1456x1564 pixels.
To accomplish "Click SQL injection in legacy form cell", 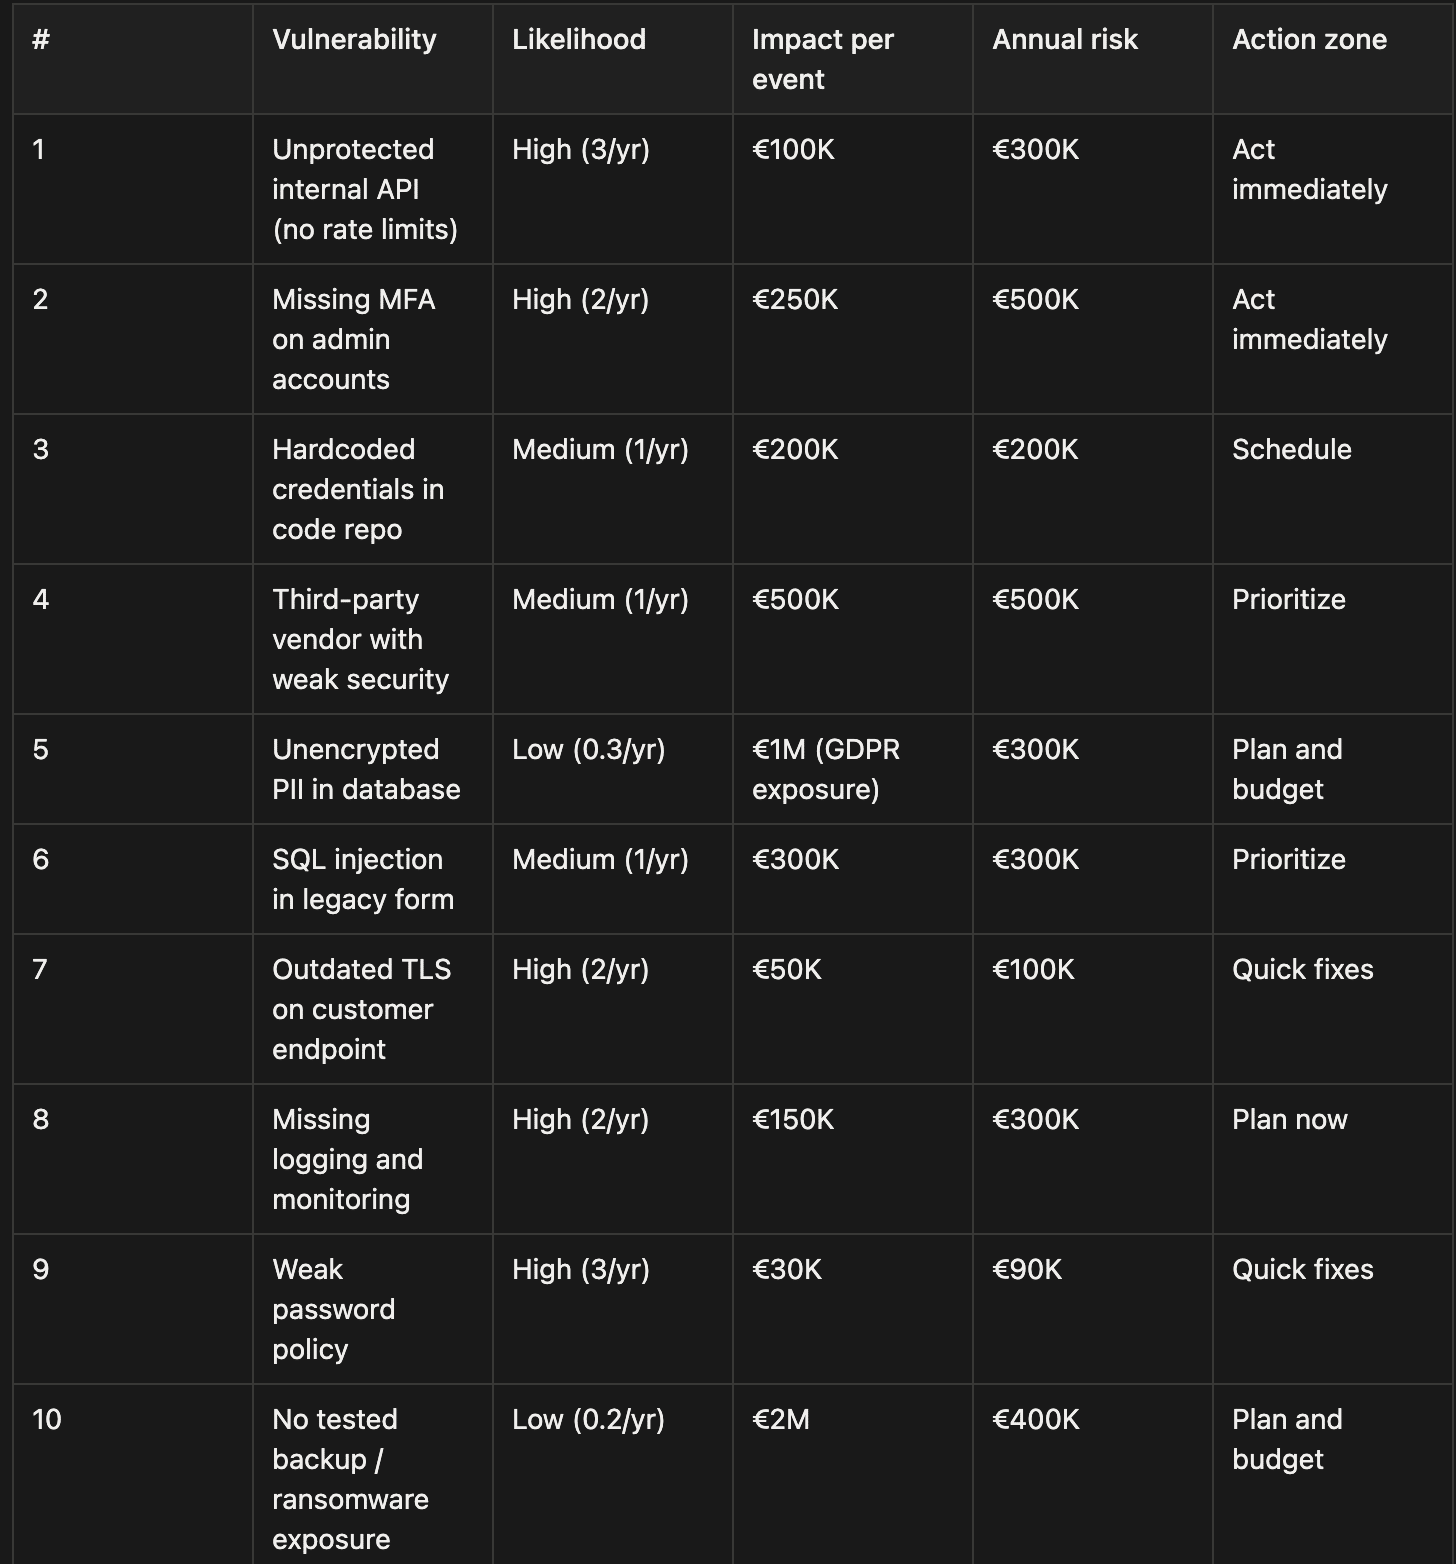I will [x=362, y=879].
